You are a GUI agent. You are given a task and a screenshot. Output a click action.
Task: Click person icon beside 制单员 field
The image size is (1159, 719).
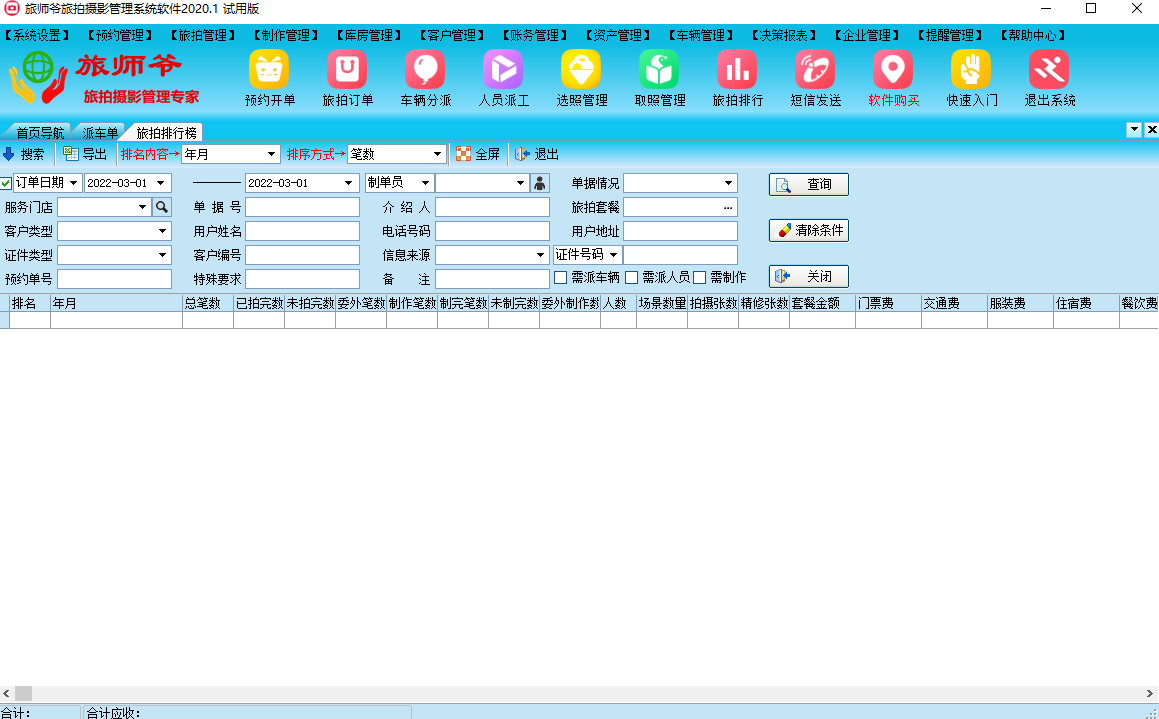(540, 183)
